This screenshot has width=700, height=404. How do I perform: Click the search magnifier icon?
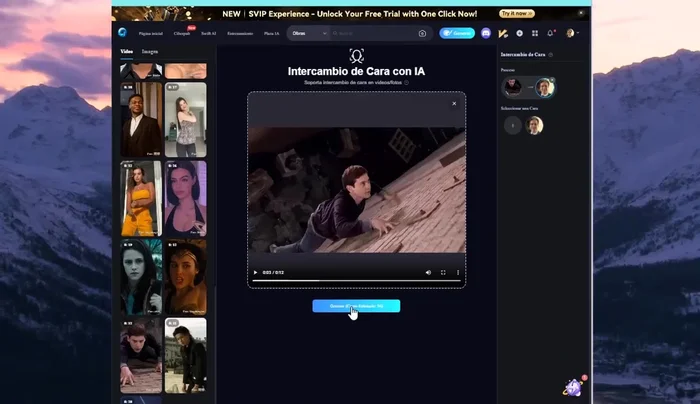(x=335, y=33)
